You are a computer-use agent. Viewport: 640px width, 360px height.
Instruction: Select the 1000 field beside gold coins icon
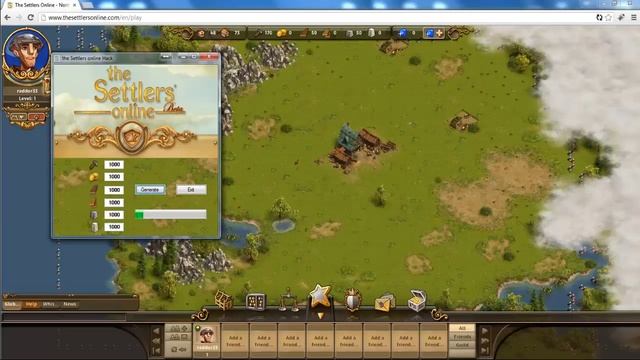(114, 177)
